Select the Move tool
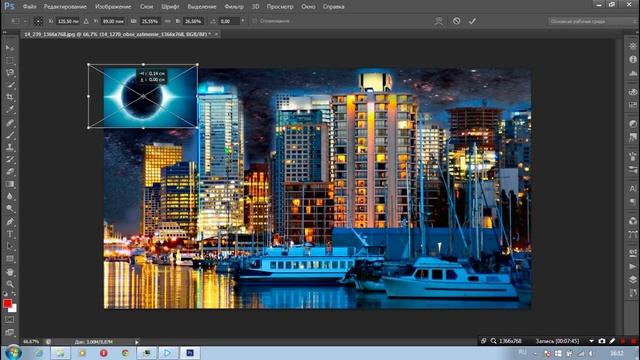 [x=10, y=48]
